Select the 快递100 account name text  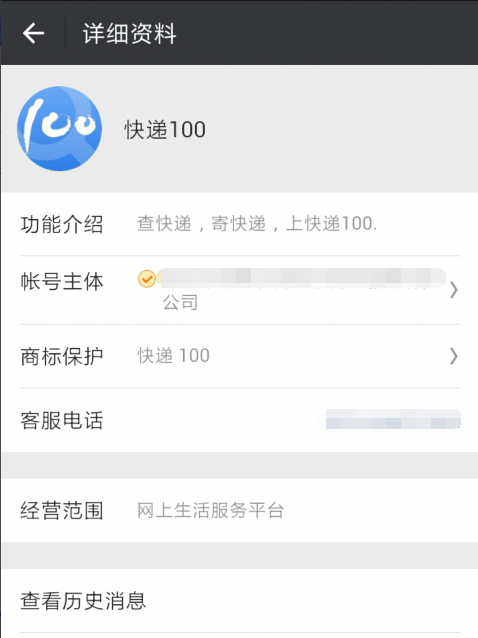click(x=165, y=130)
